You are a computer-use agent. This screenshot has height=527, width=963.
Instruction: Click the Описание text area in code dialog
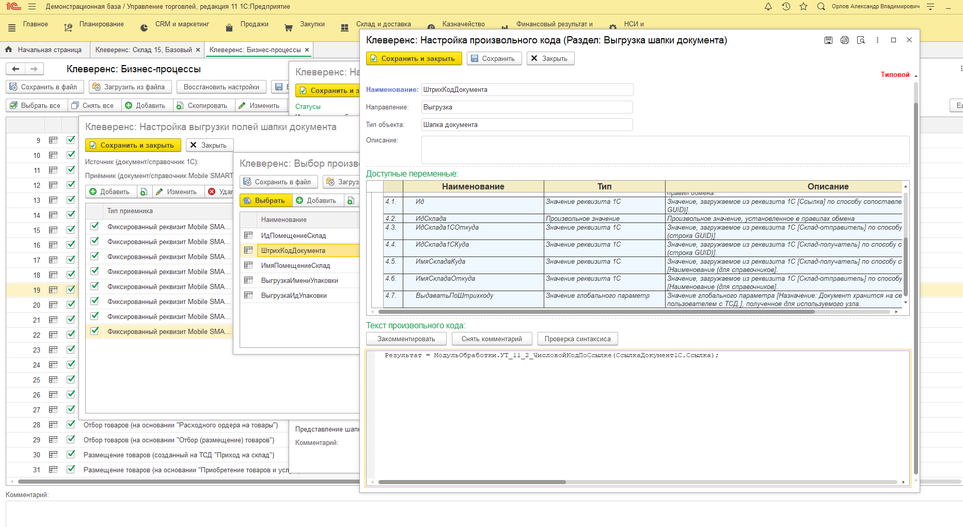[665, 150]
